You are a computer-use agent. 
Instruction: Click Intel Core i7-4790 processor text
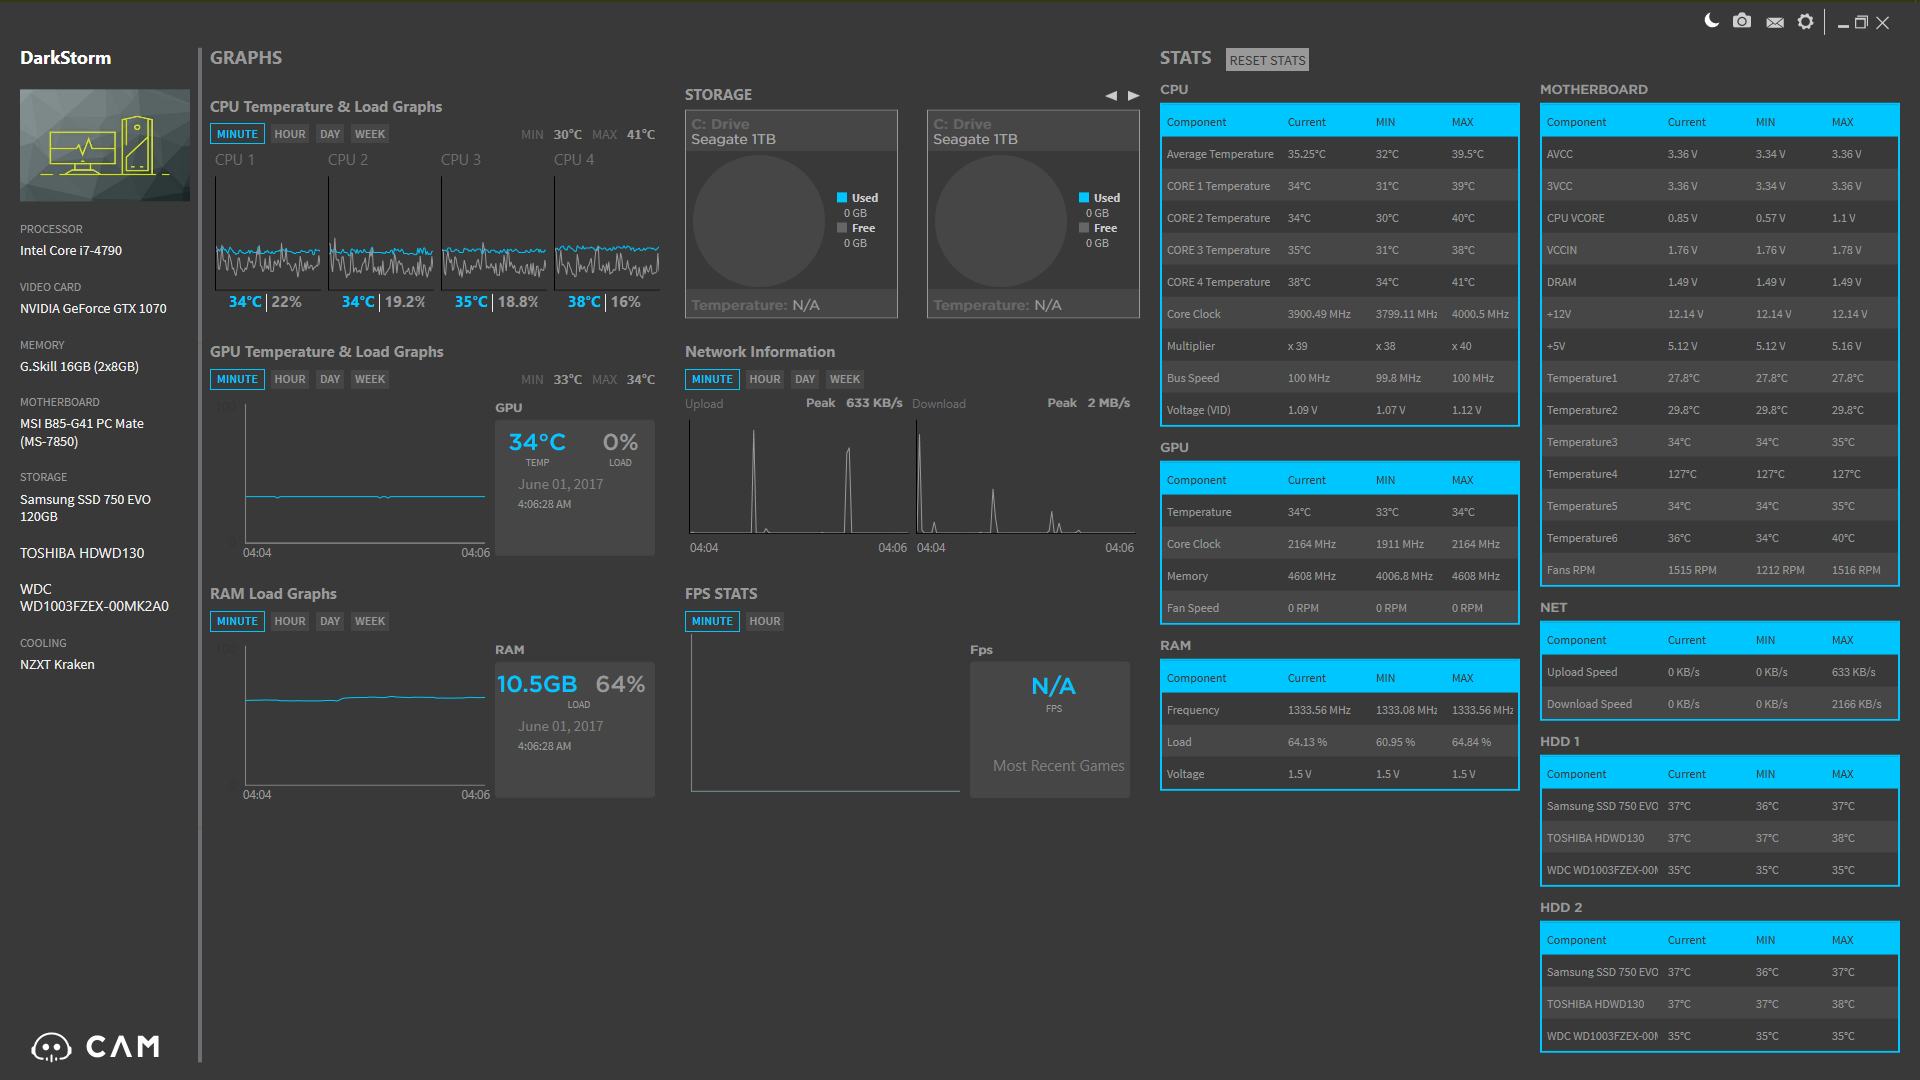point(71,251)
